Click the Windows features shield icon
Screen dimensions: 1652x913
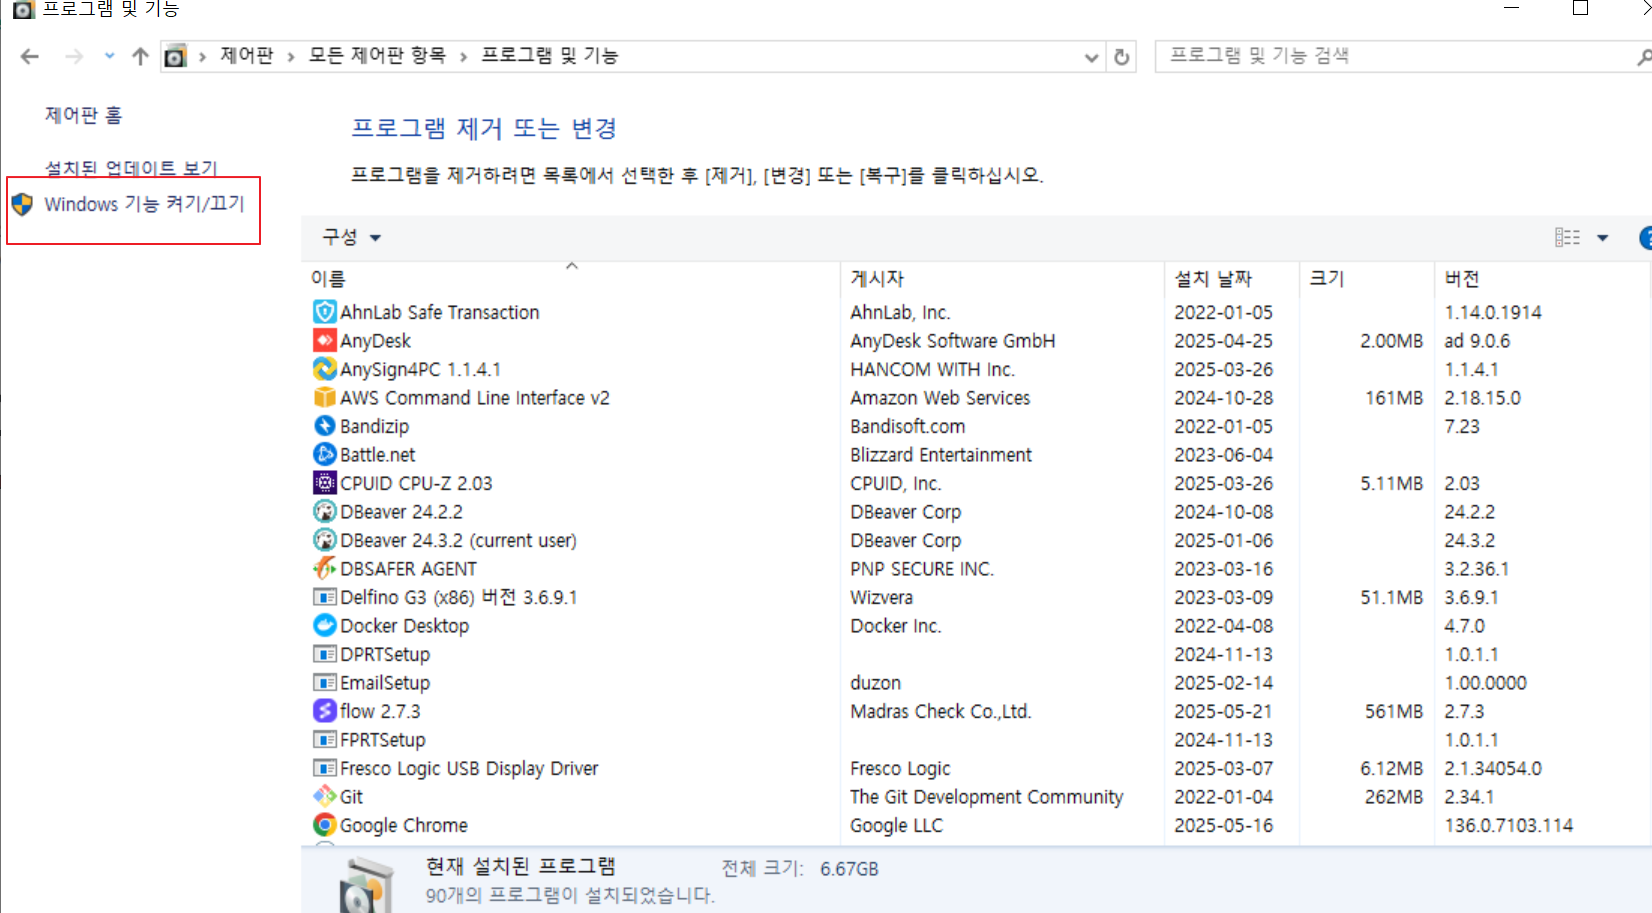22,204
